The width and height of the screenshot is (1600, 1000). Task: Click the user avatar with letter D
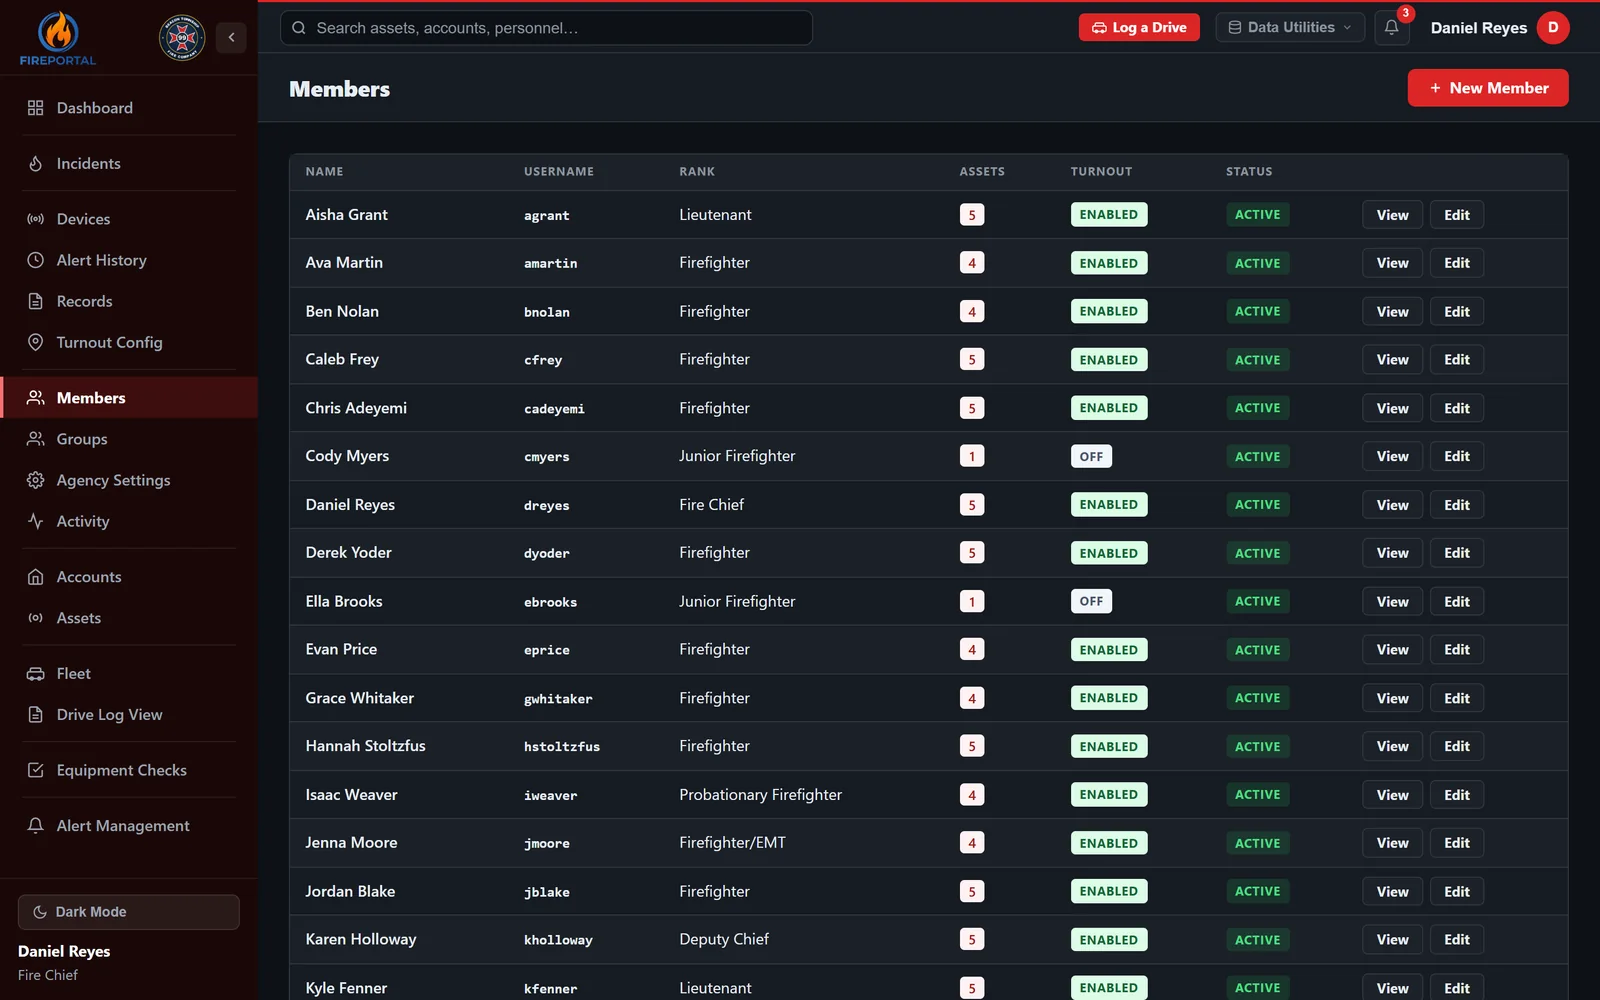click(1553, 28)
